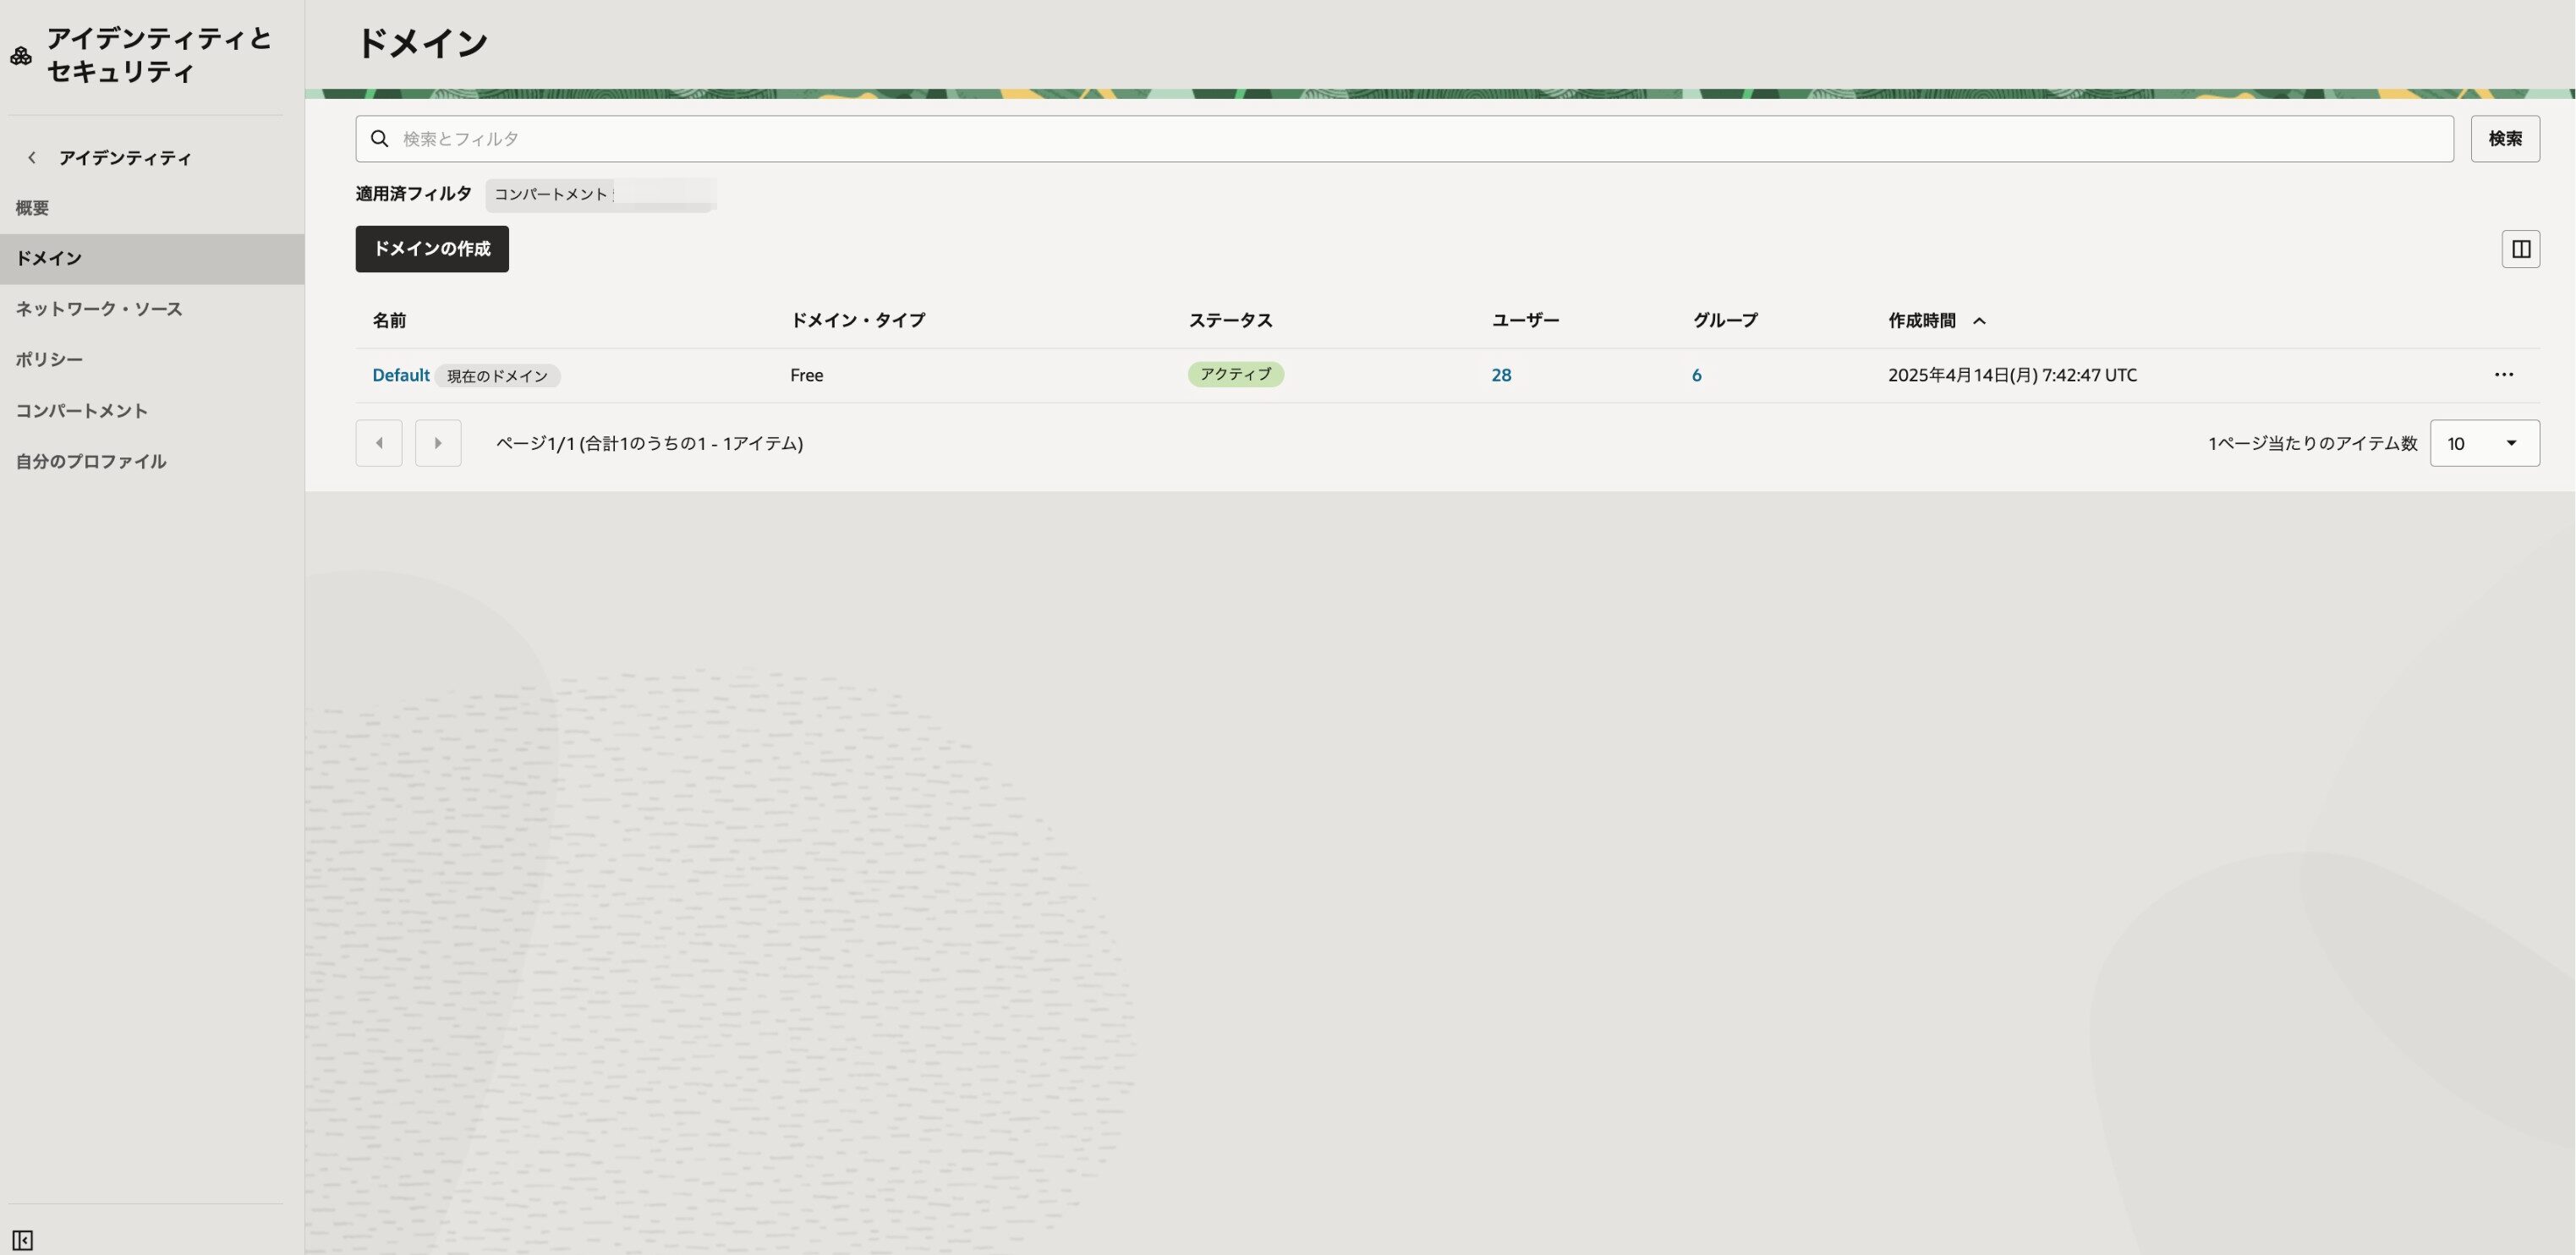Viewport: 2576px width, 1255px height.
Task: Open 概要 in the sidebar
Action: point(32,208)
